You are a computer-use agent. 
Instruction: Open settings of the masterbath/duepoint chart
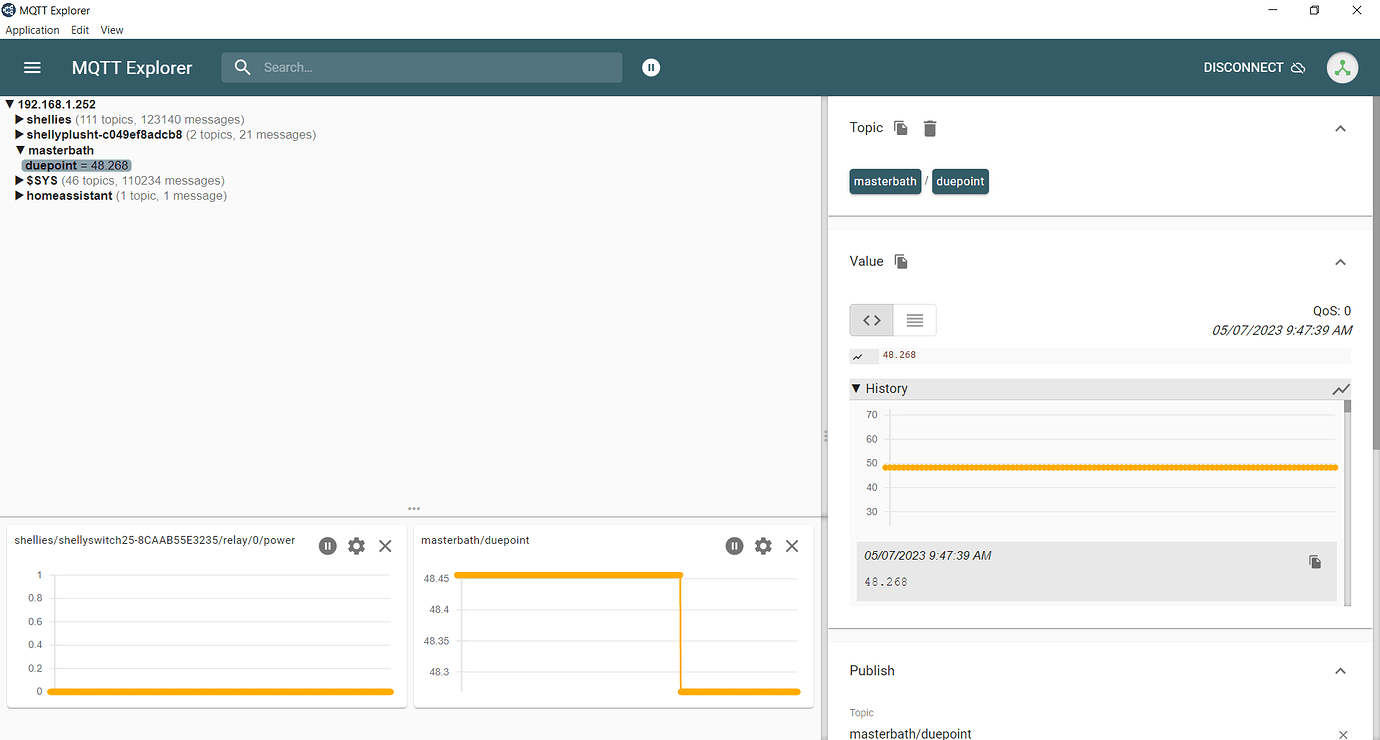pyautogui.click(x=763, y=546)
